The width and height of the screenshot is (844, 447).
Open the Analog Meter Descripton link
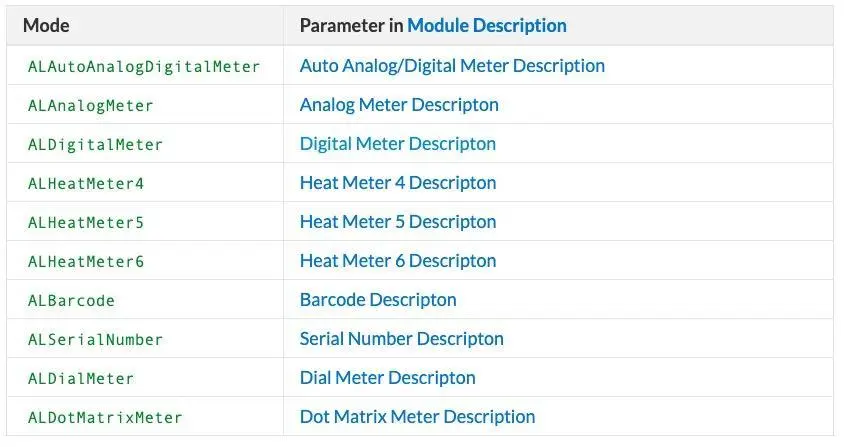pyautogui.click(x=399, y=104)
